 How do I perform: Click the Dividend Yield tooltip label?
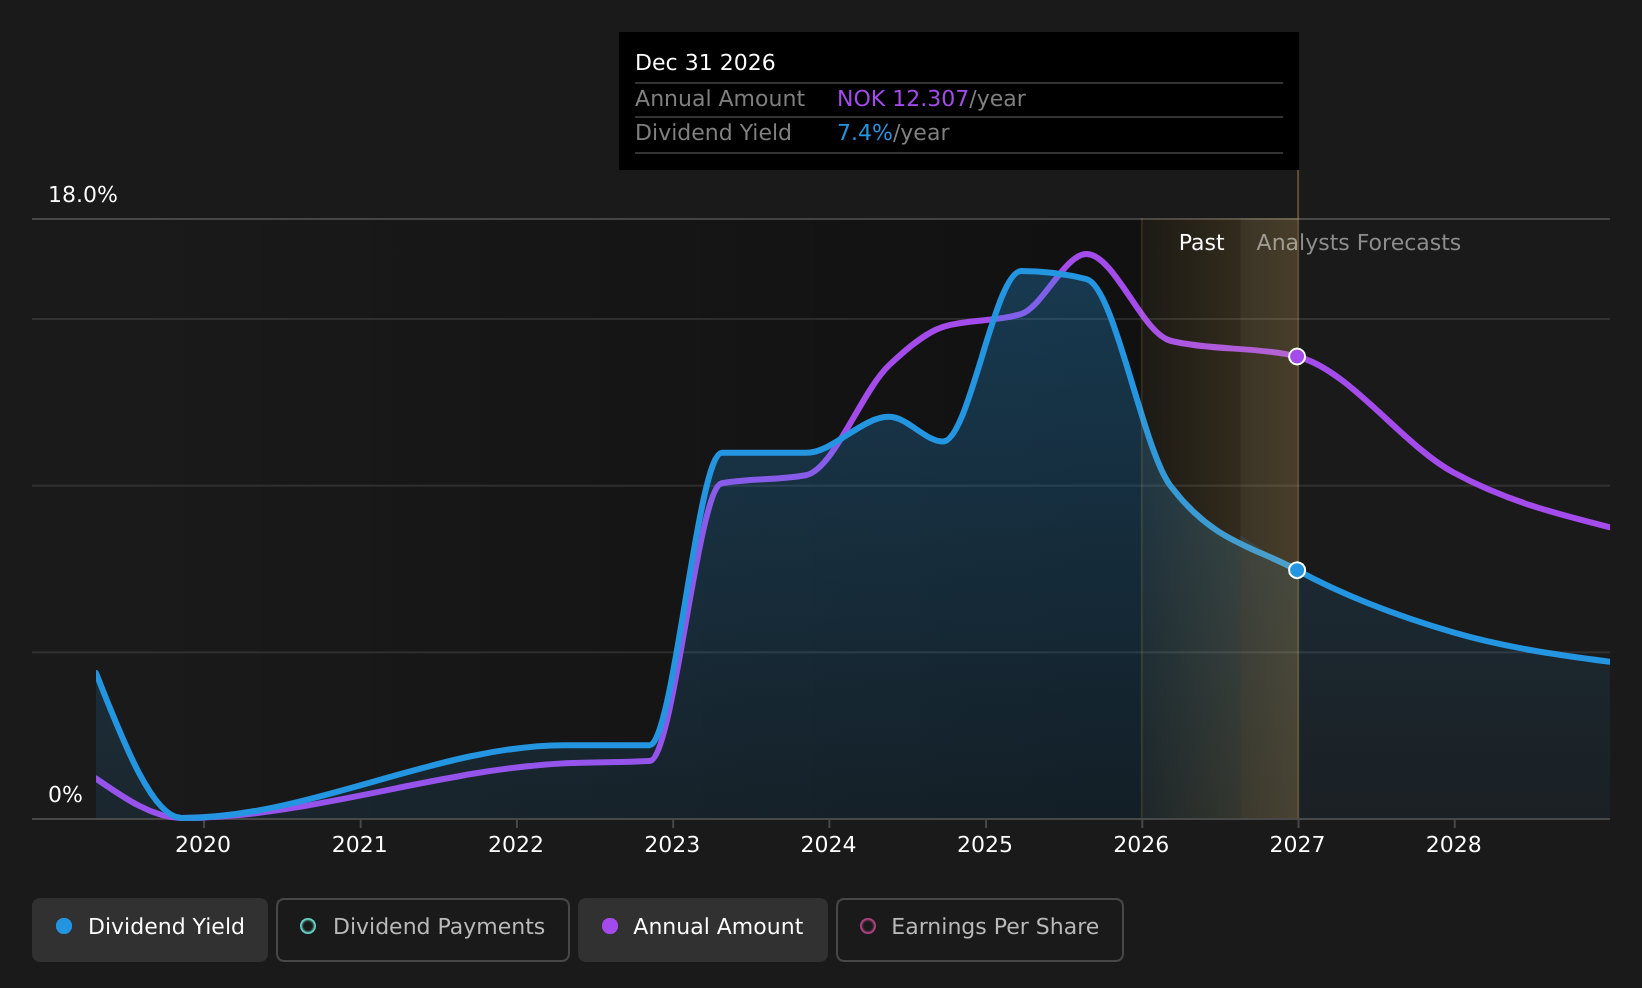coord(713,133)
